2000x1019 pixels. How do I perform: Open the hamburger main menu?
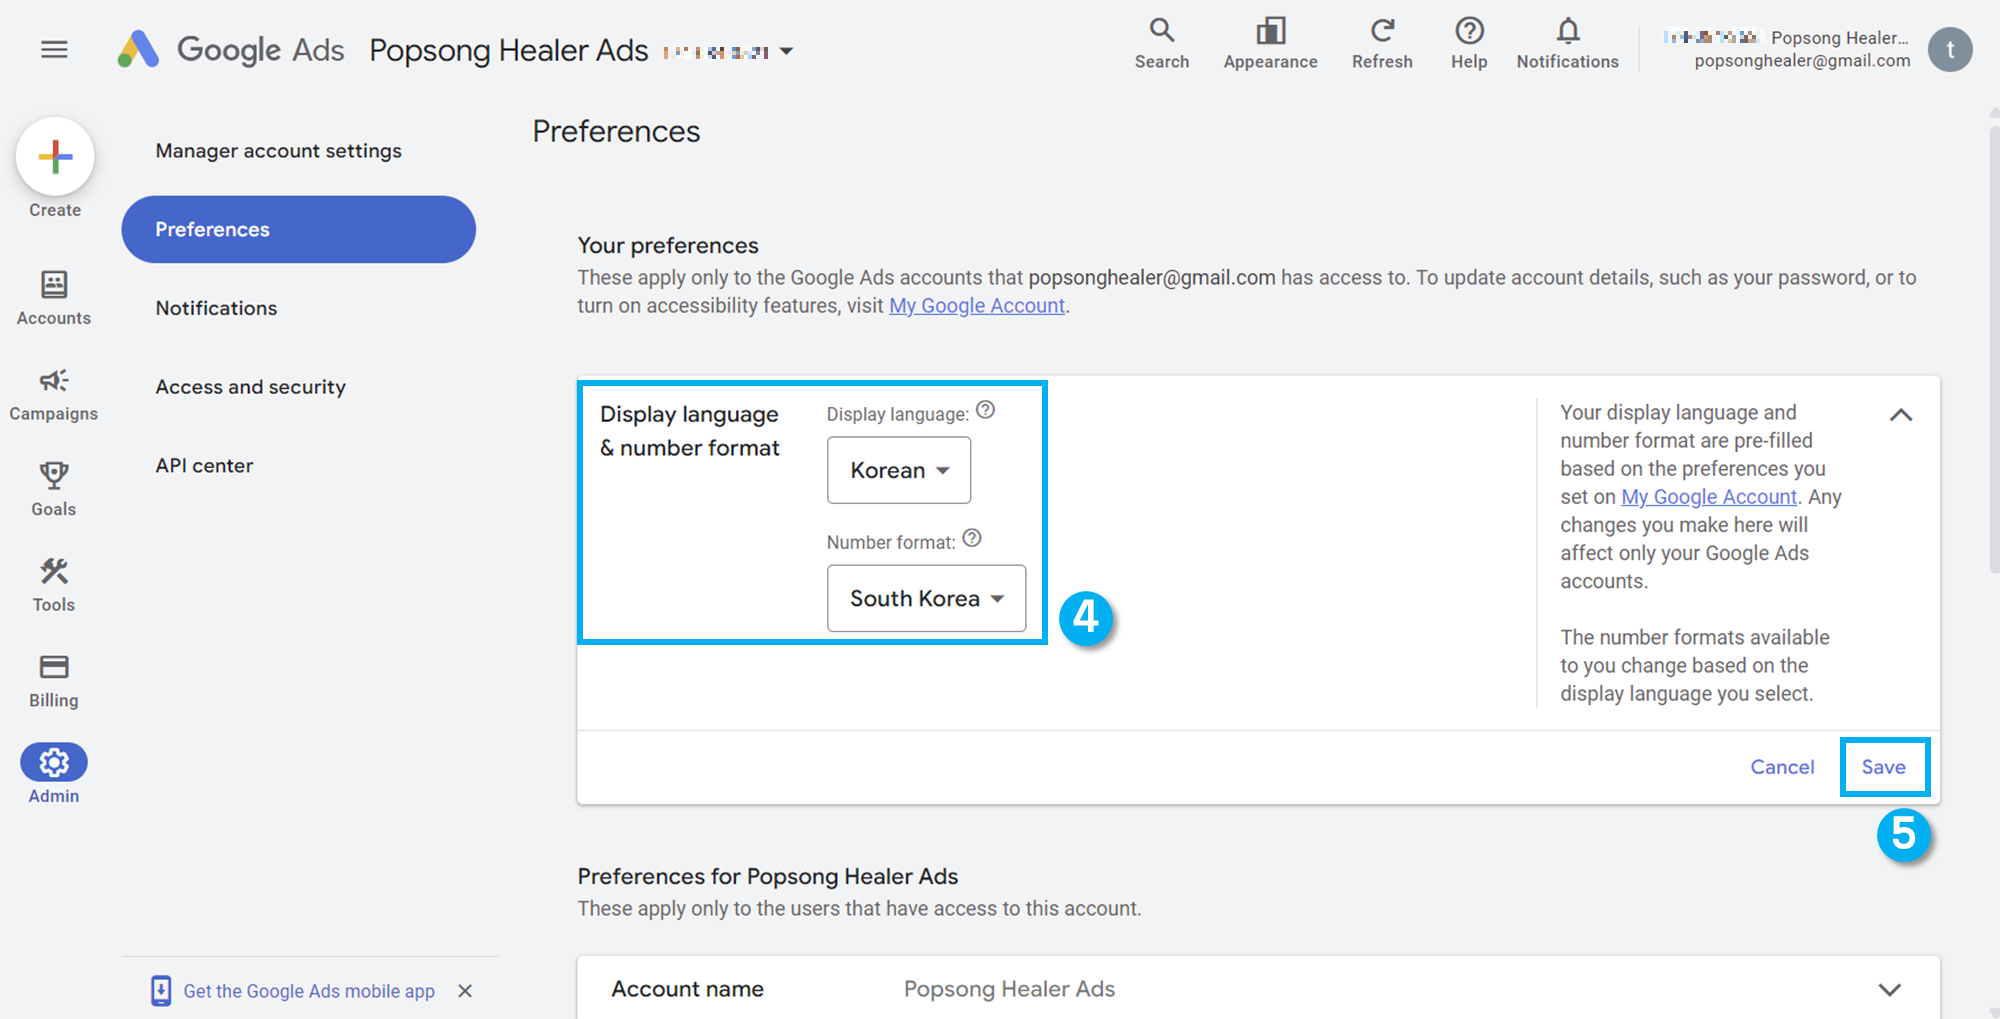click(54, 49)
